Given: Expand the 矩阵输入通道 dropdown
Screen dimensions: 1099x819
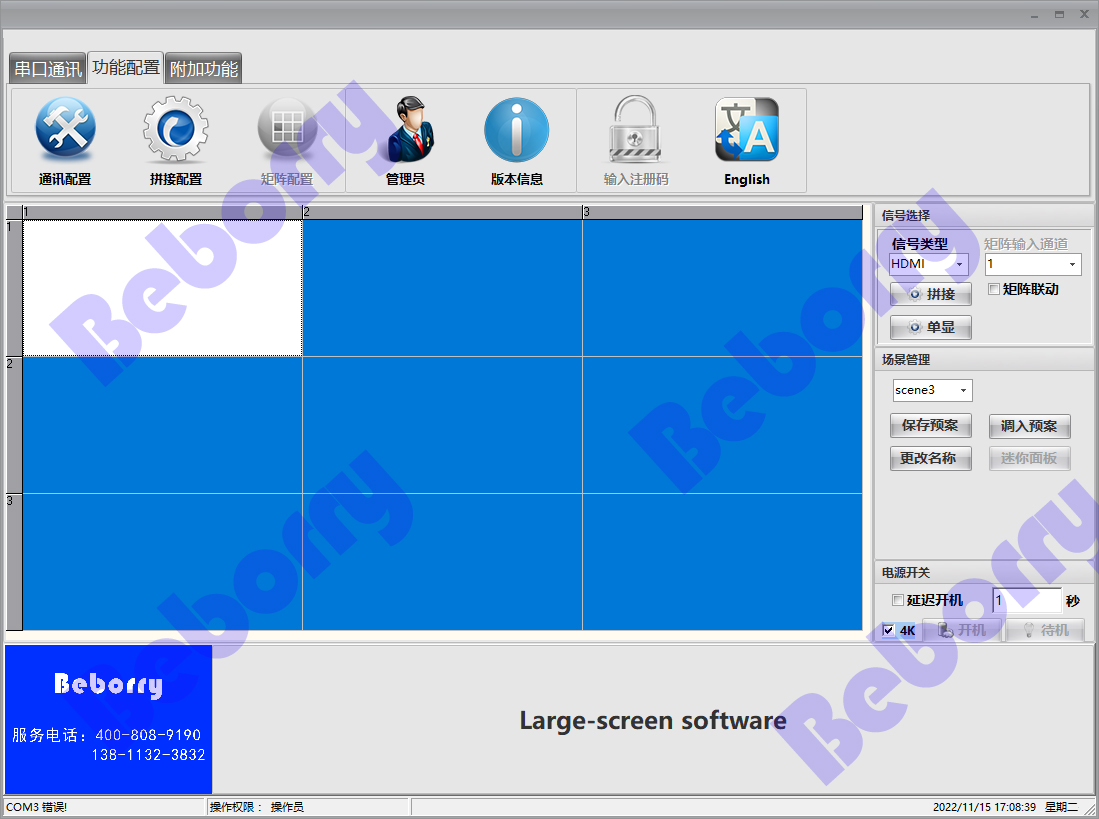Looking at the screenshot, I should pyautogui.click(x=1033, y=264).
